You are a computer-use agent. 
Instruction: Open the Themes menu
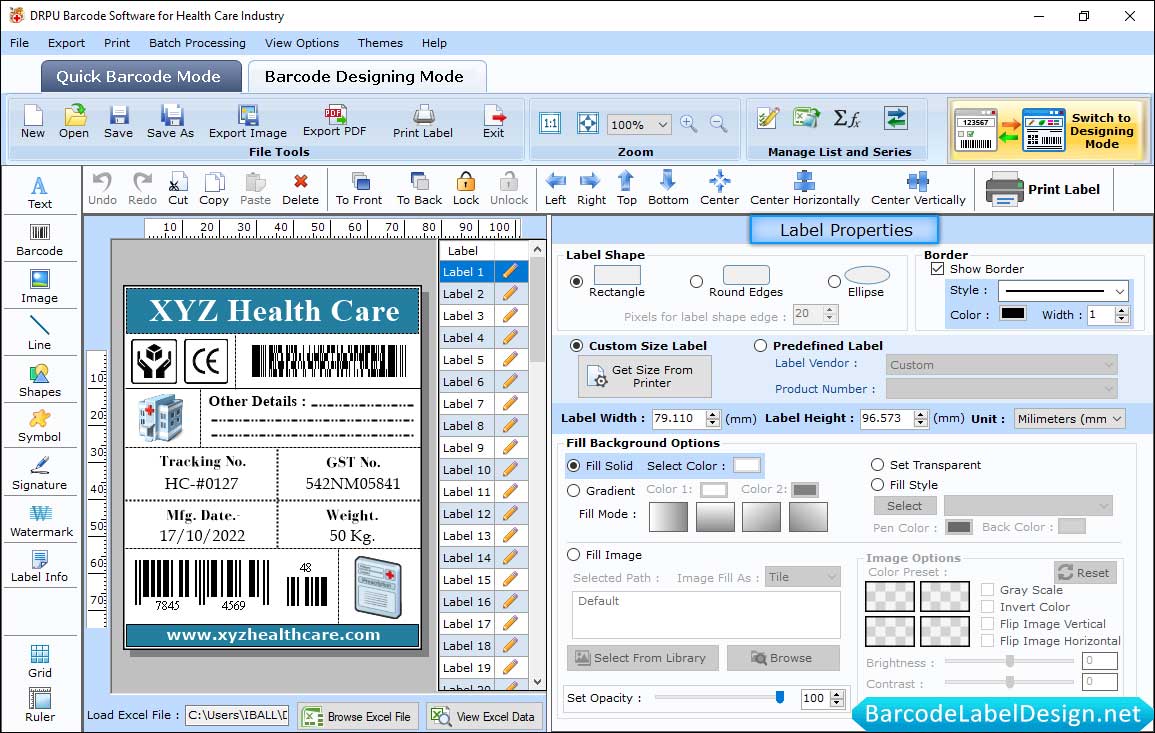[380, 43]
